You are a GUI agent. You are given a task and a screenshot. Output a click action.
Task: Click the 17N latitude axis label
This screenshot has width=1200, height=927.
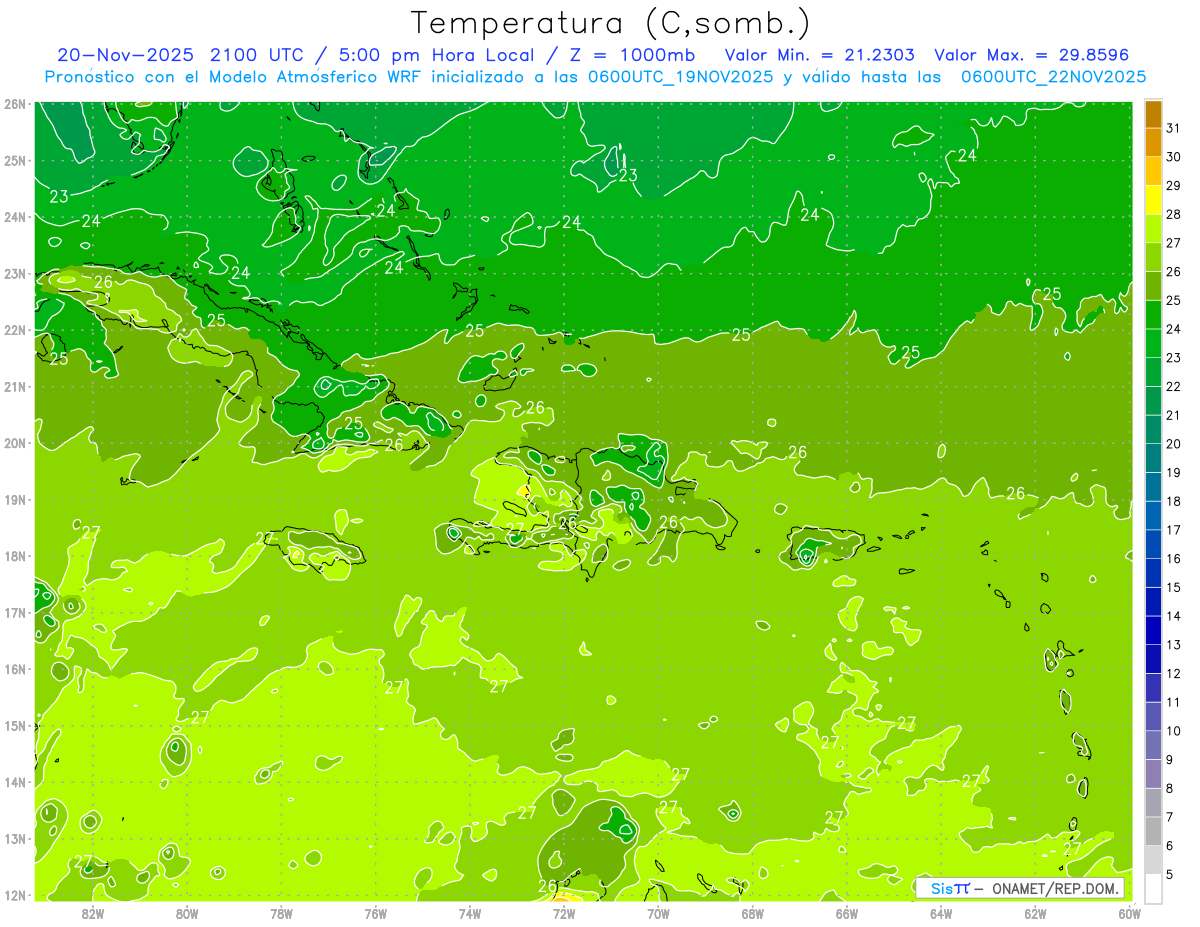point(15,612)
